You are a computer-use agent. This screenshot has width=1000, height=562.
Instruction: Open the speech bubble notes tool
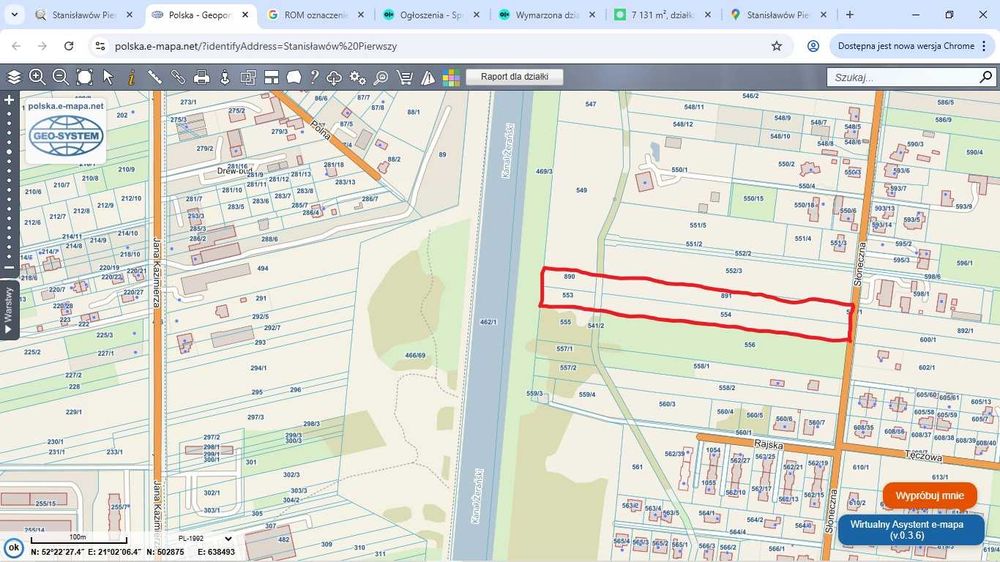point(294,77)
